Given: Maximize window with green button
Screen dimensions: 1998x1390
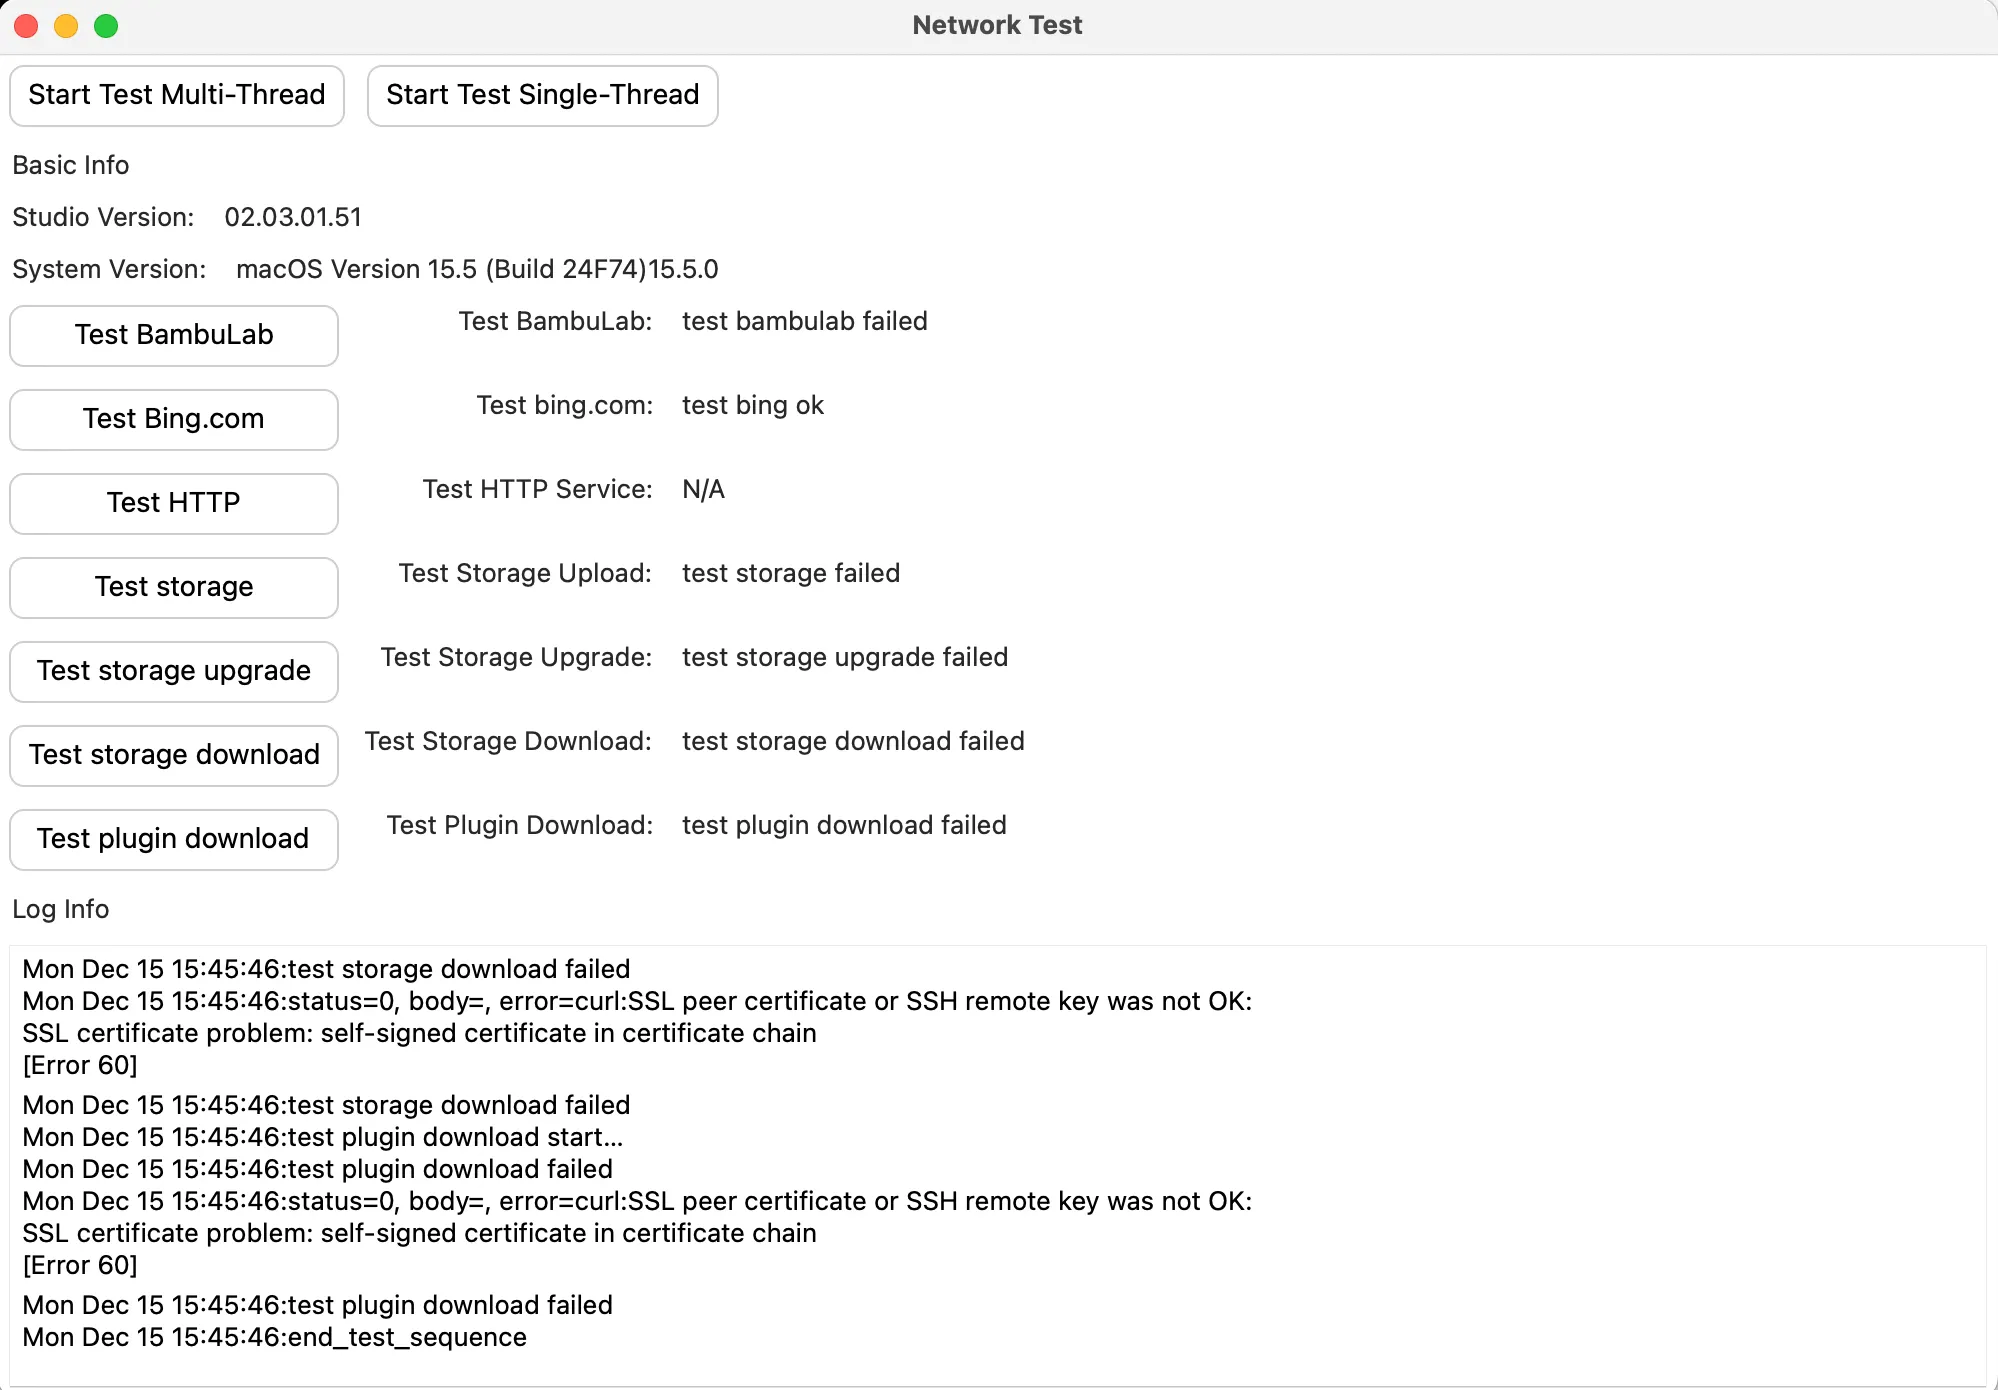Looking at the screenshot, I should (106, 26).
